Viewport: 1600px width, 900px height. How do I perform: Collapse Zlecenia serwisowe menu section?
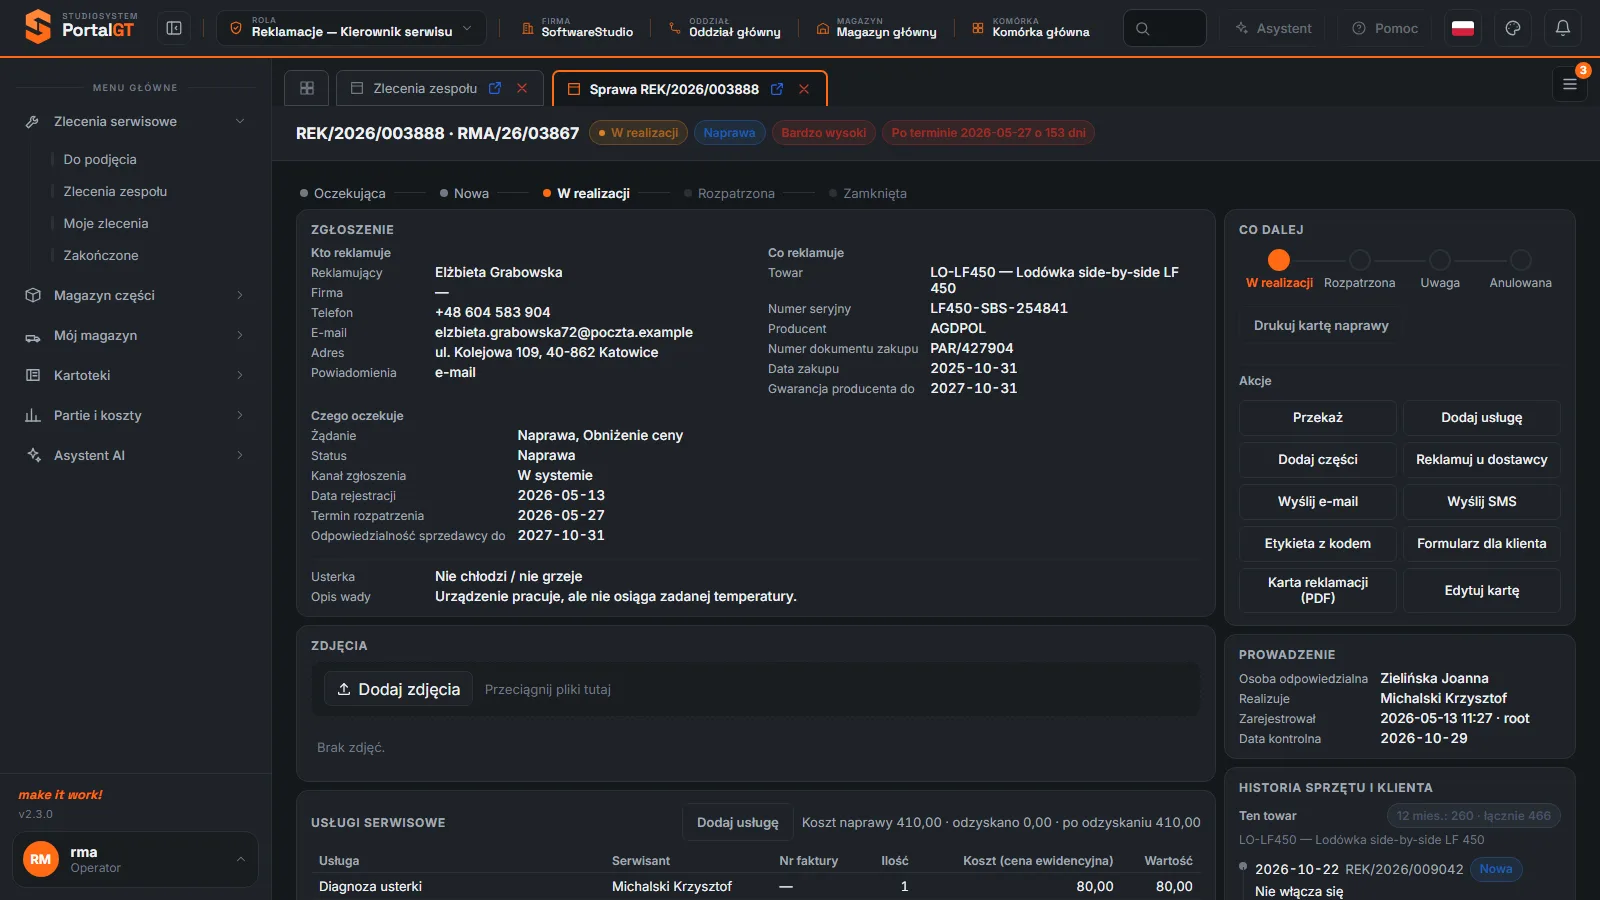click(x=135, y=121)
